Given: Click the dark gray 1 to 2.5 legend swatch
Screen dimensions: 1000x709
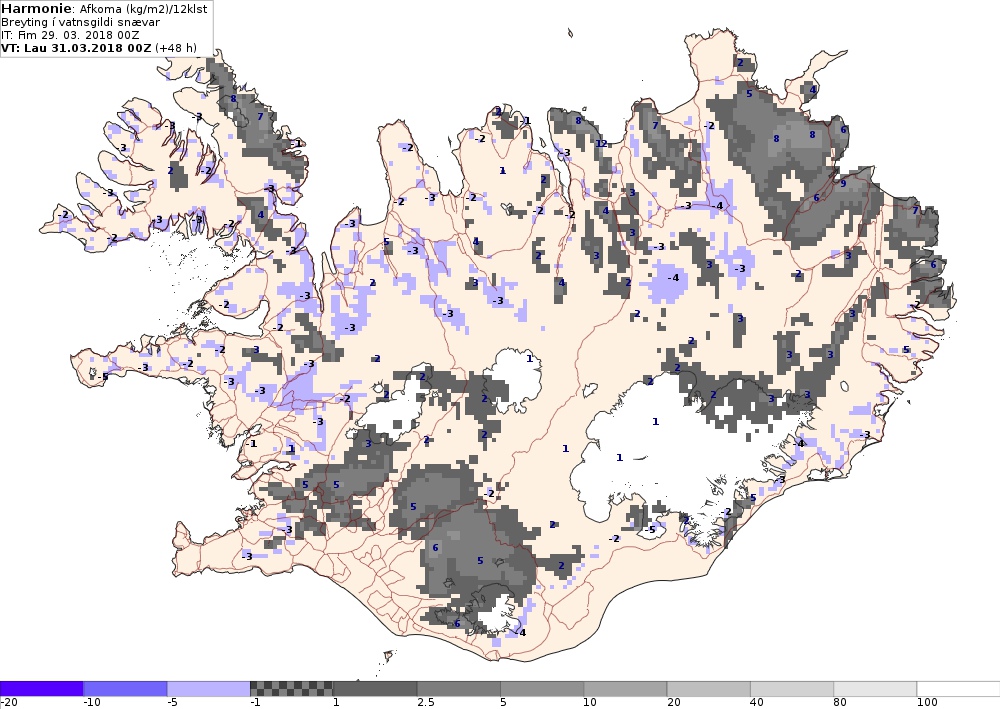Looking at the screenshot, I should pos(375,689).
